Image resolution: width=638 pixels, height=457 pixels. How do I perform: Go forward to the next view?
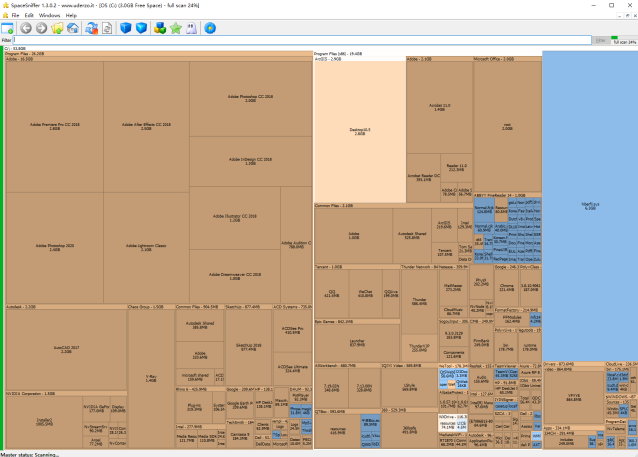click(42, 28)
